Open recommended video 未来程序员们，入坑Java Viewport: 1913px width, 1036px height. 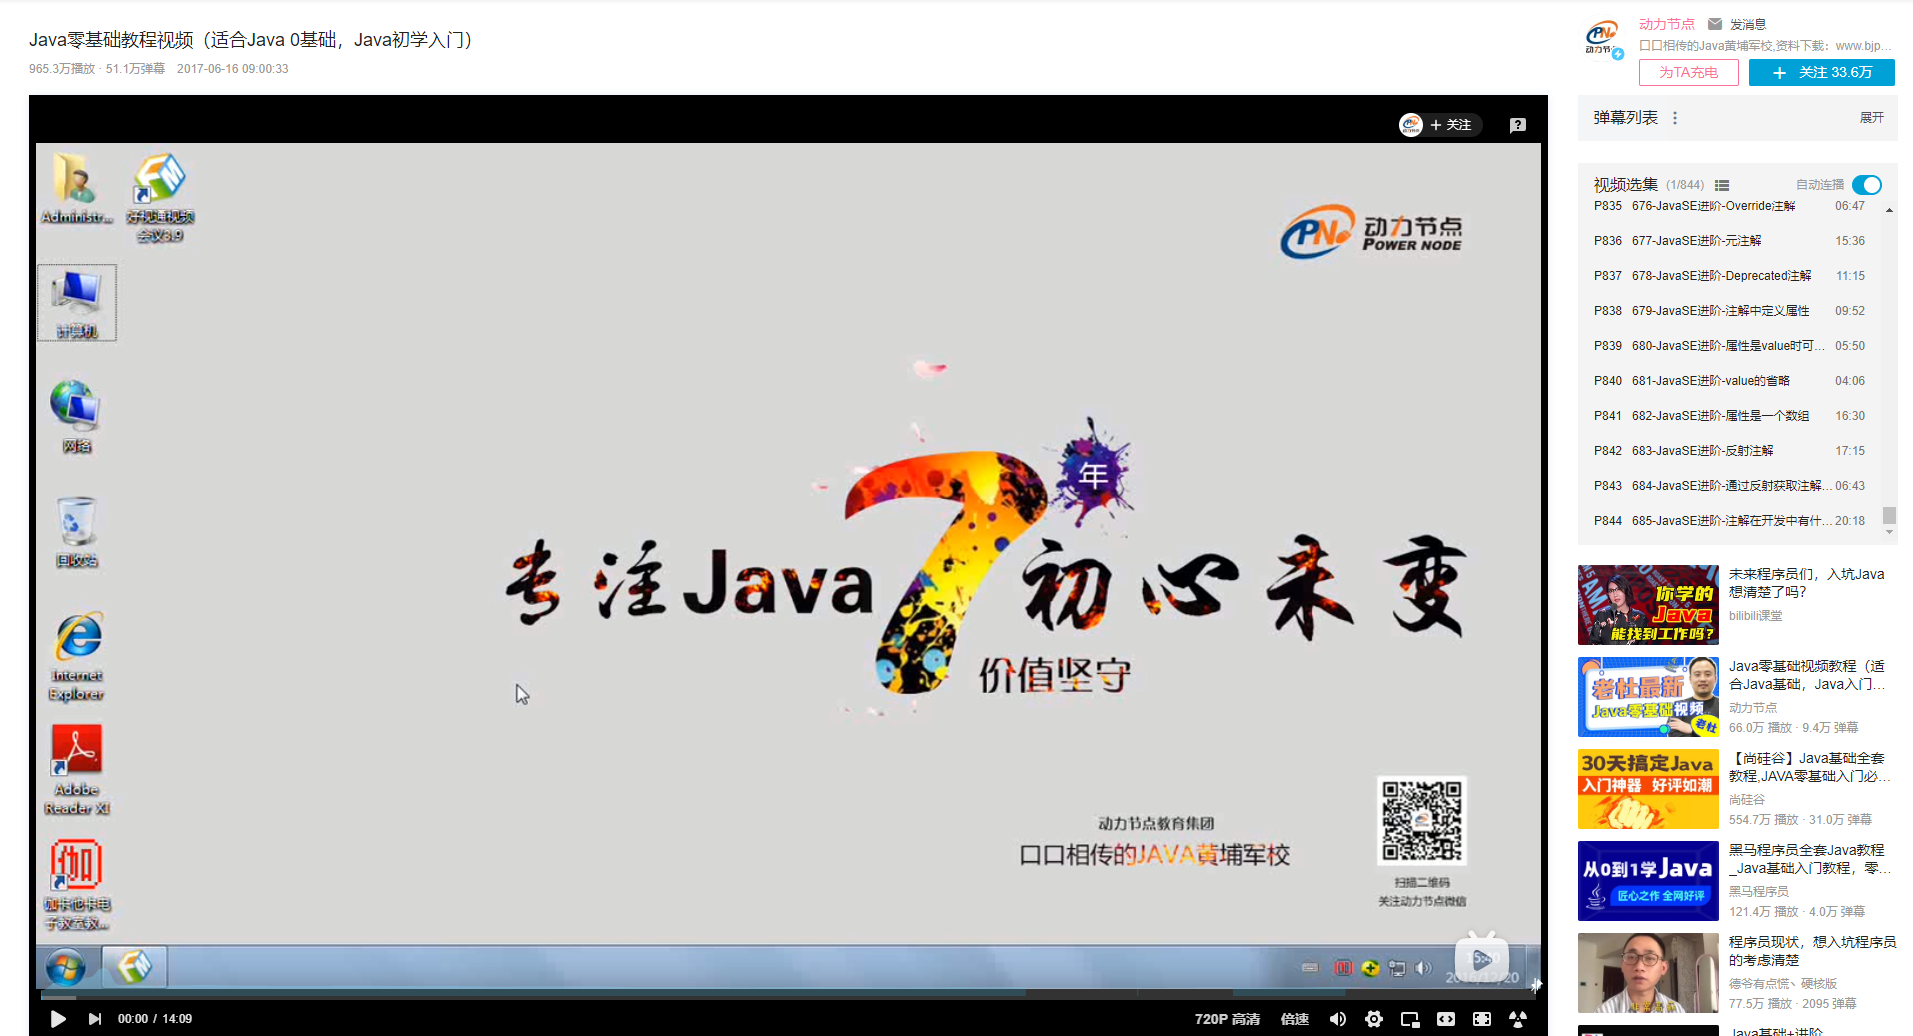1806,583
